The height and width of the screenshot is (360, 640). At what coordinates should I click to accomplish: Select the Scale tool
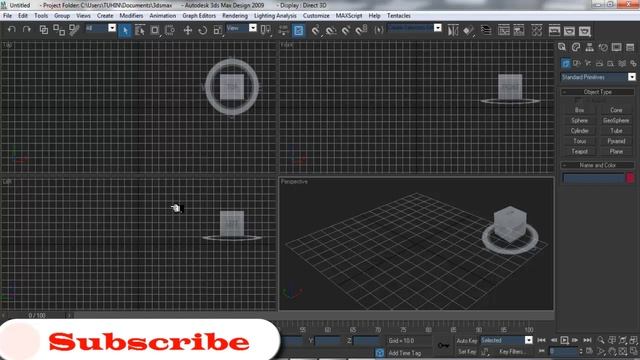coord(218,30)
